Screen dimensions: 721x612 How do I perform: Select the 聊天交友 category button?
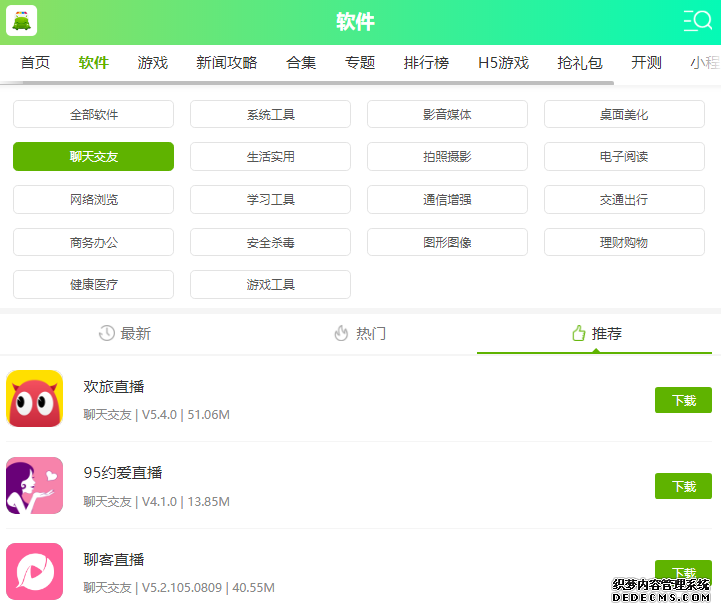point(93,156)
